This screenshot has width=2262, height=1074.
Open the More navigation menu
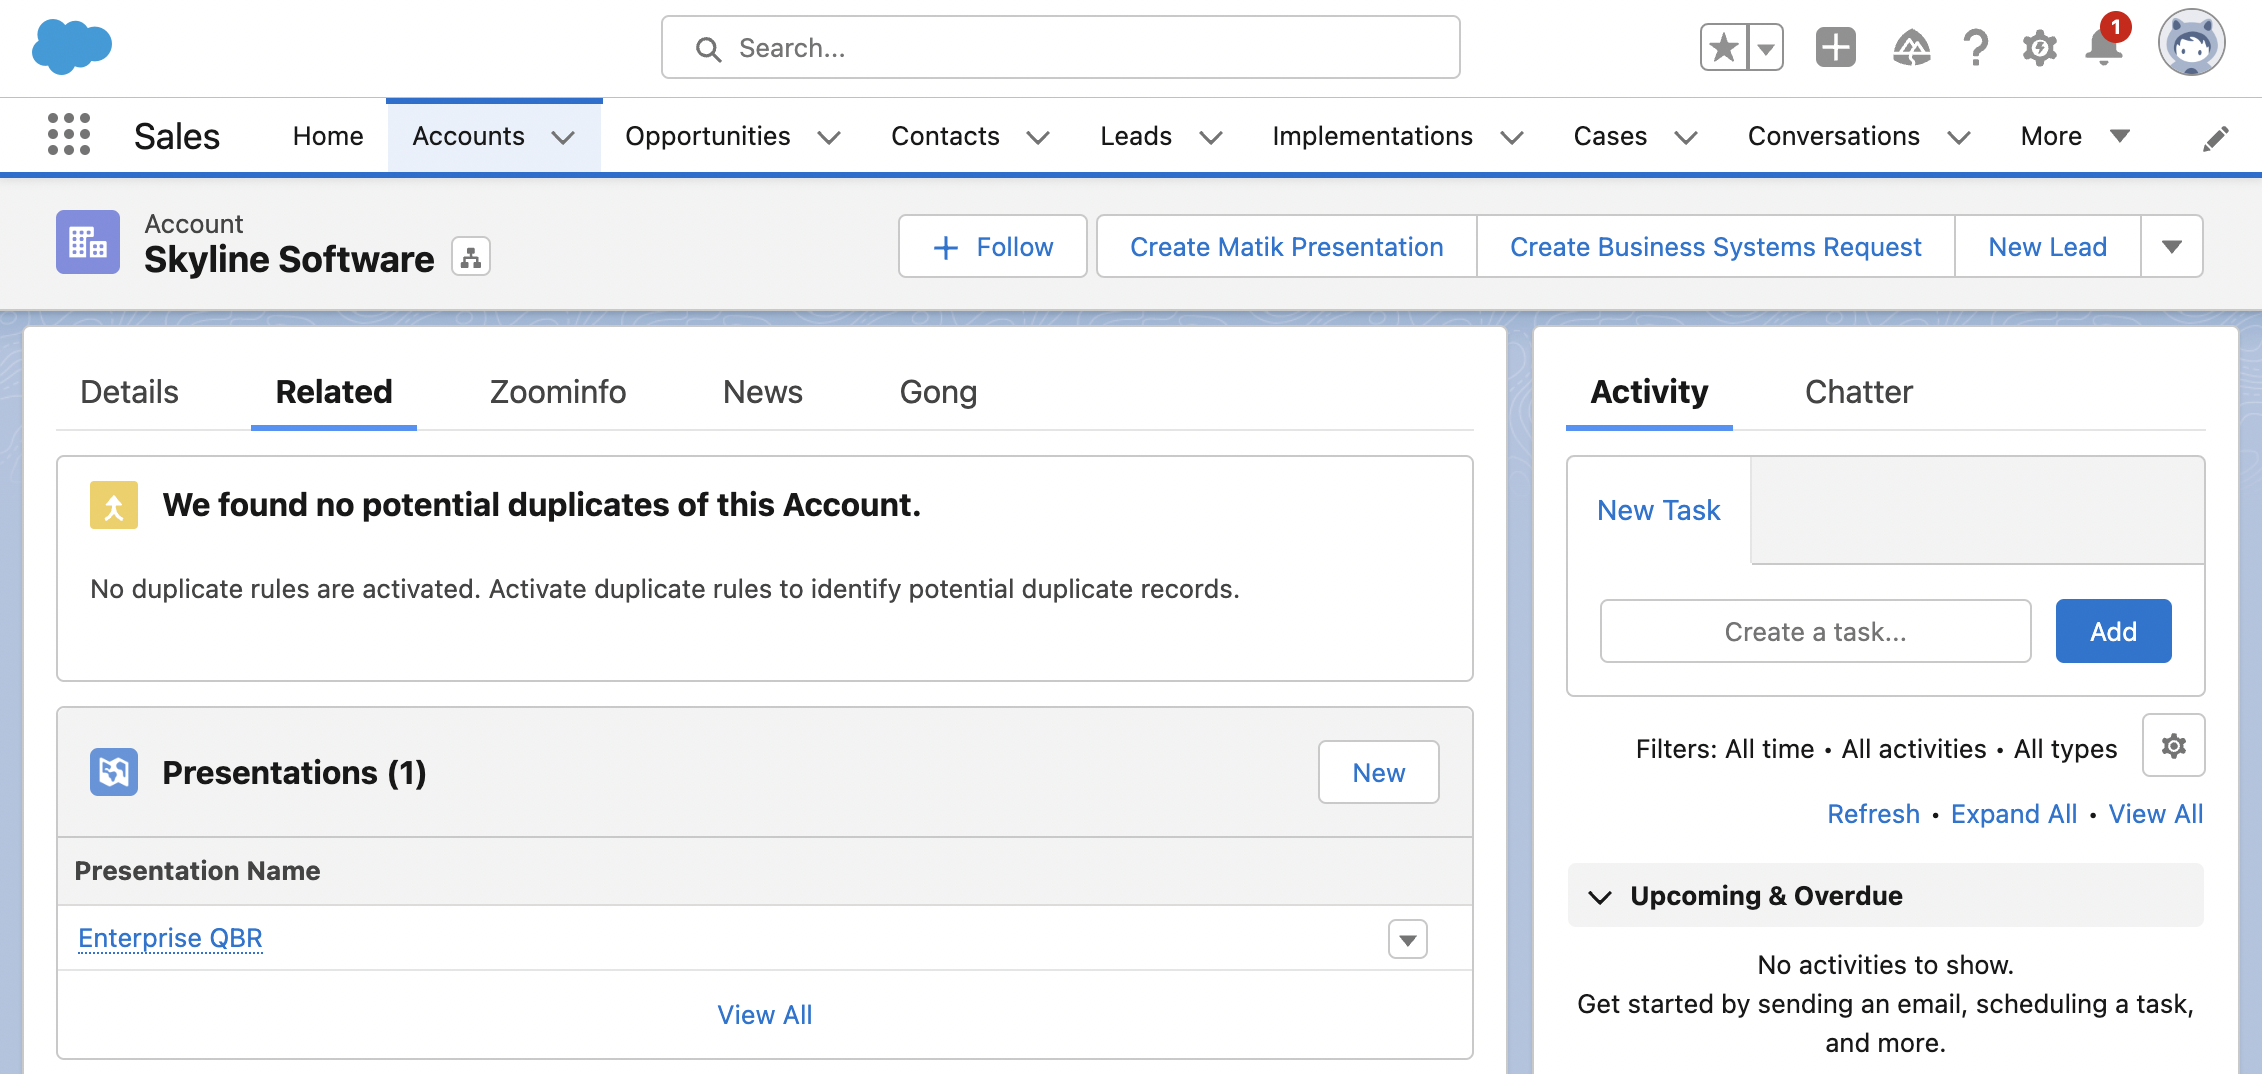(2074, 136)
